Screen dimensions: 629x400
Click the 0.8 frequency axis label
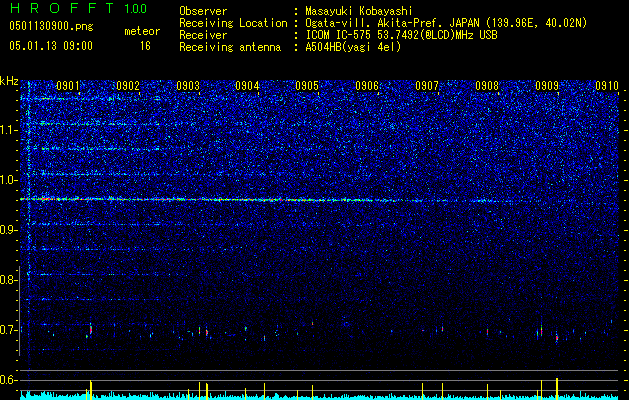8,280
